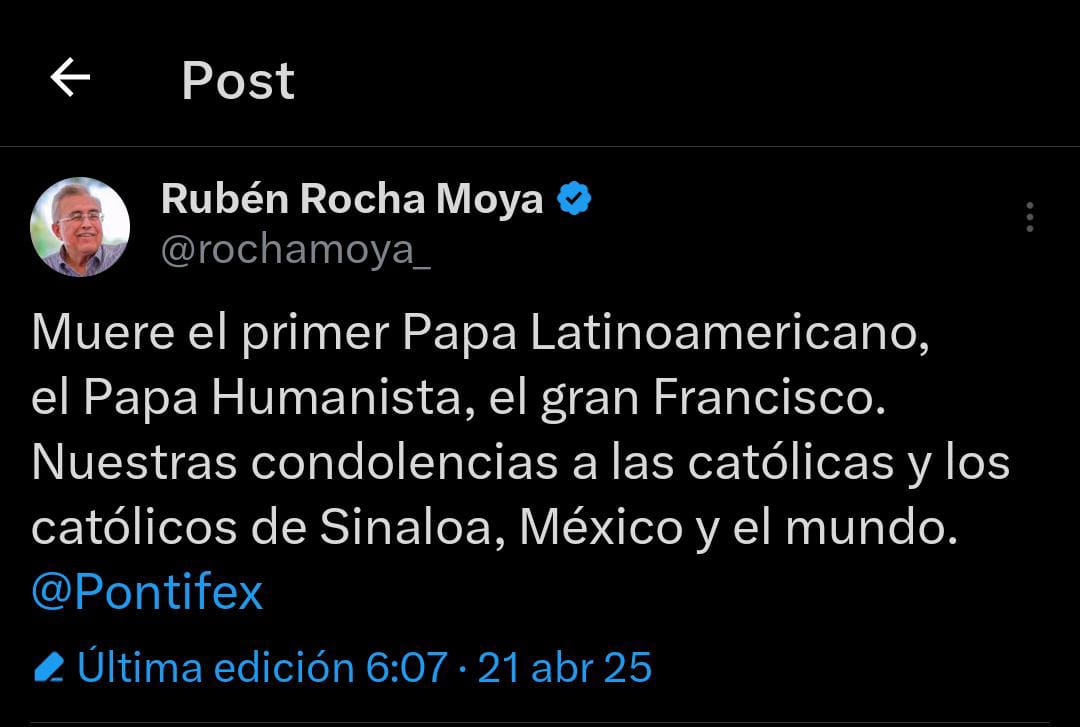Tap the line 'el Papa Humanista, el gran Francisco'

click(x=459, y=398)
